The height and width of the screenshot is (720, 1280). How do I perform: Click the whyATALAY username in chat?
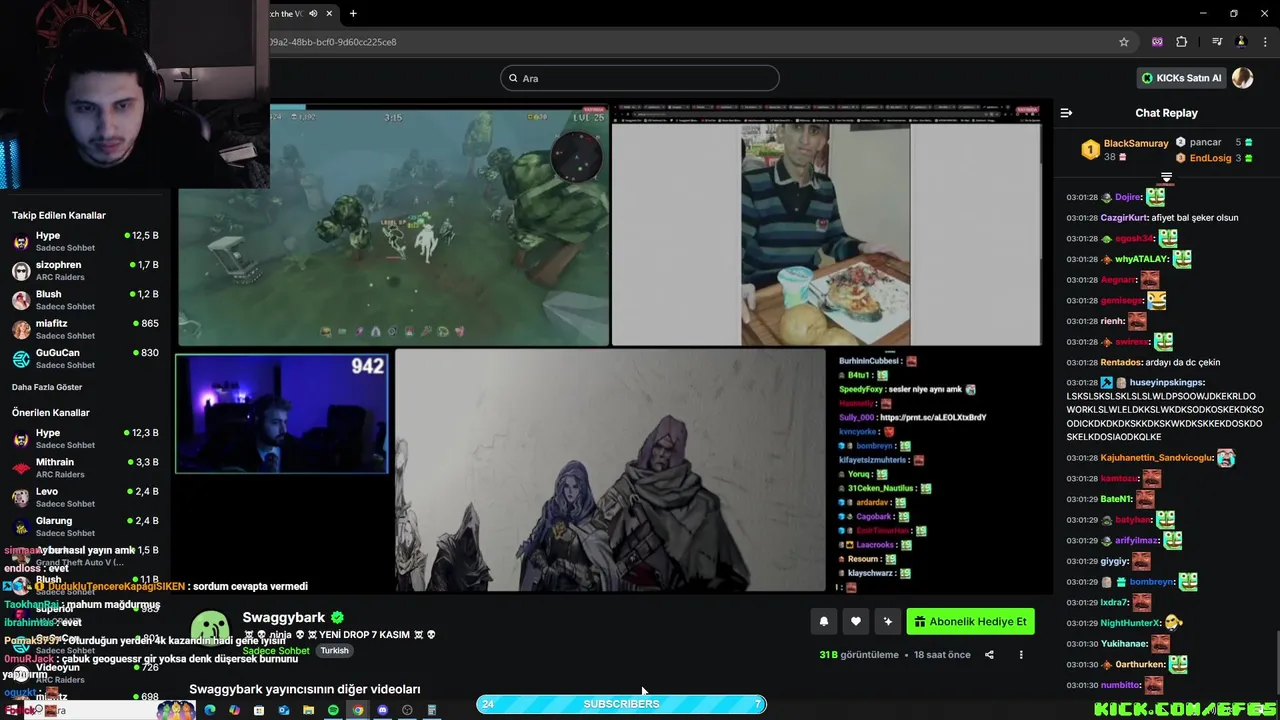point(1141,259)
